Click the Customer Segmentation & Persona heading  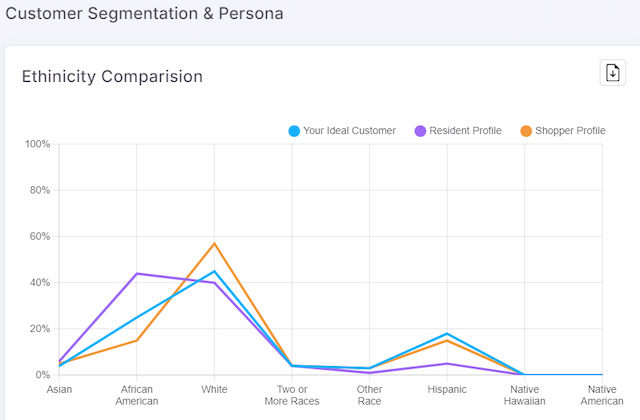pyautogui.click(x=144, y=13)
